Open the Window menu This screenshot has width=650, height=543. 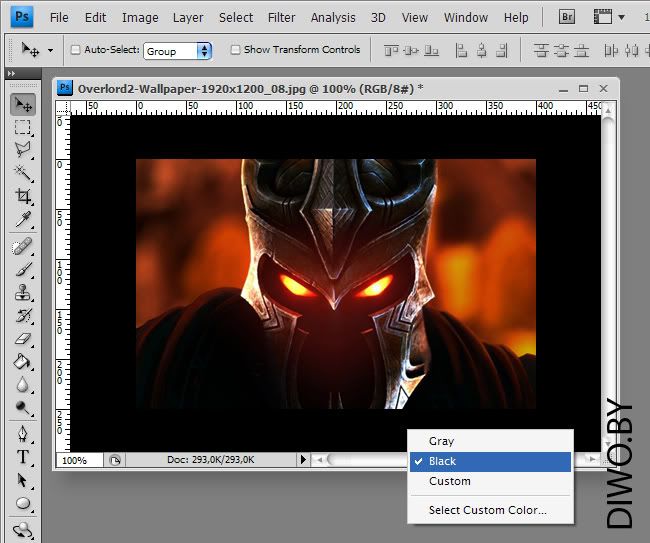[x=466, y=17]
